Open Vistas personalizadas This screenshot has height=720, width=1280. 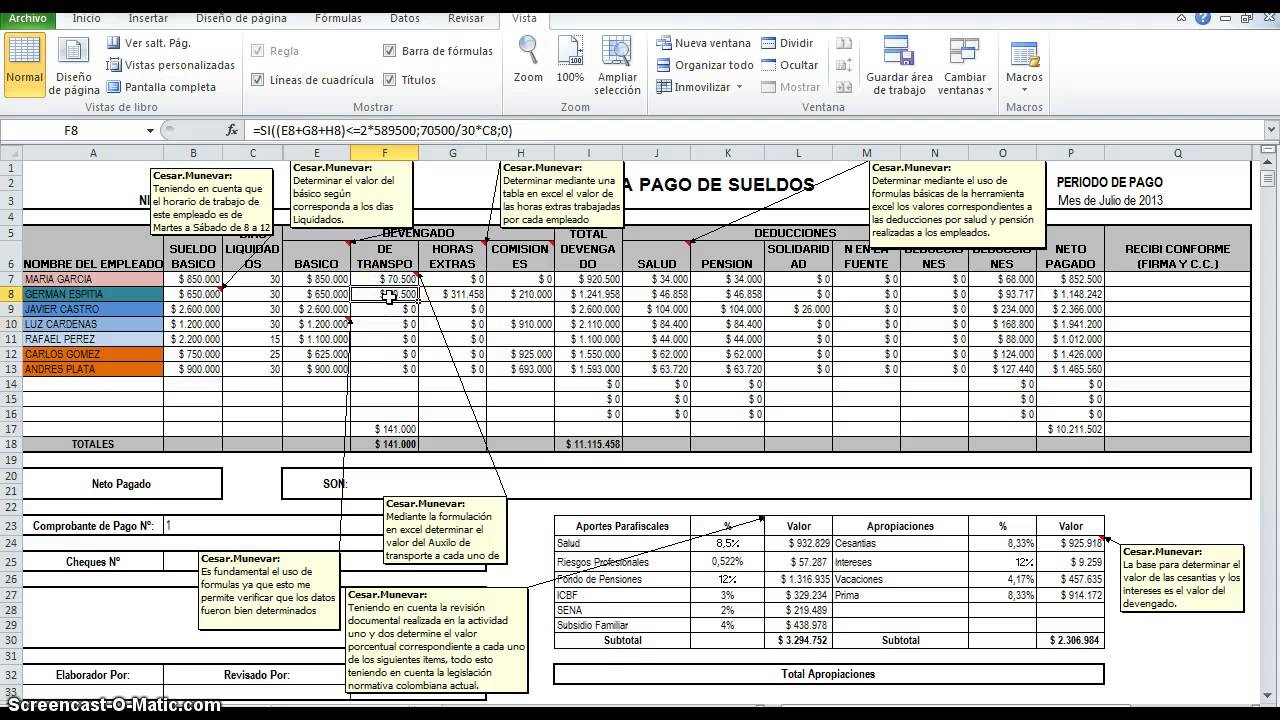170,65
